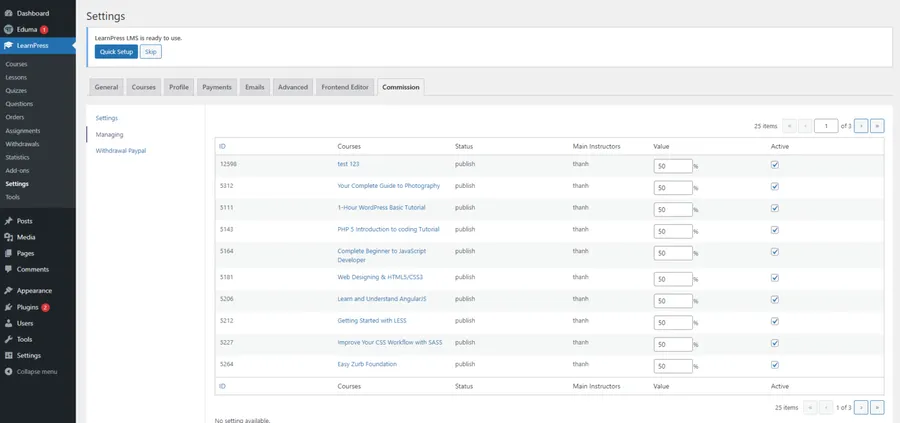Viewport: 900px width, 423px height.
Task: Click the value field for Getting Started with LESS
Action: click(x=673, y=323)
